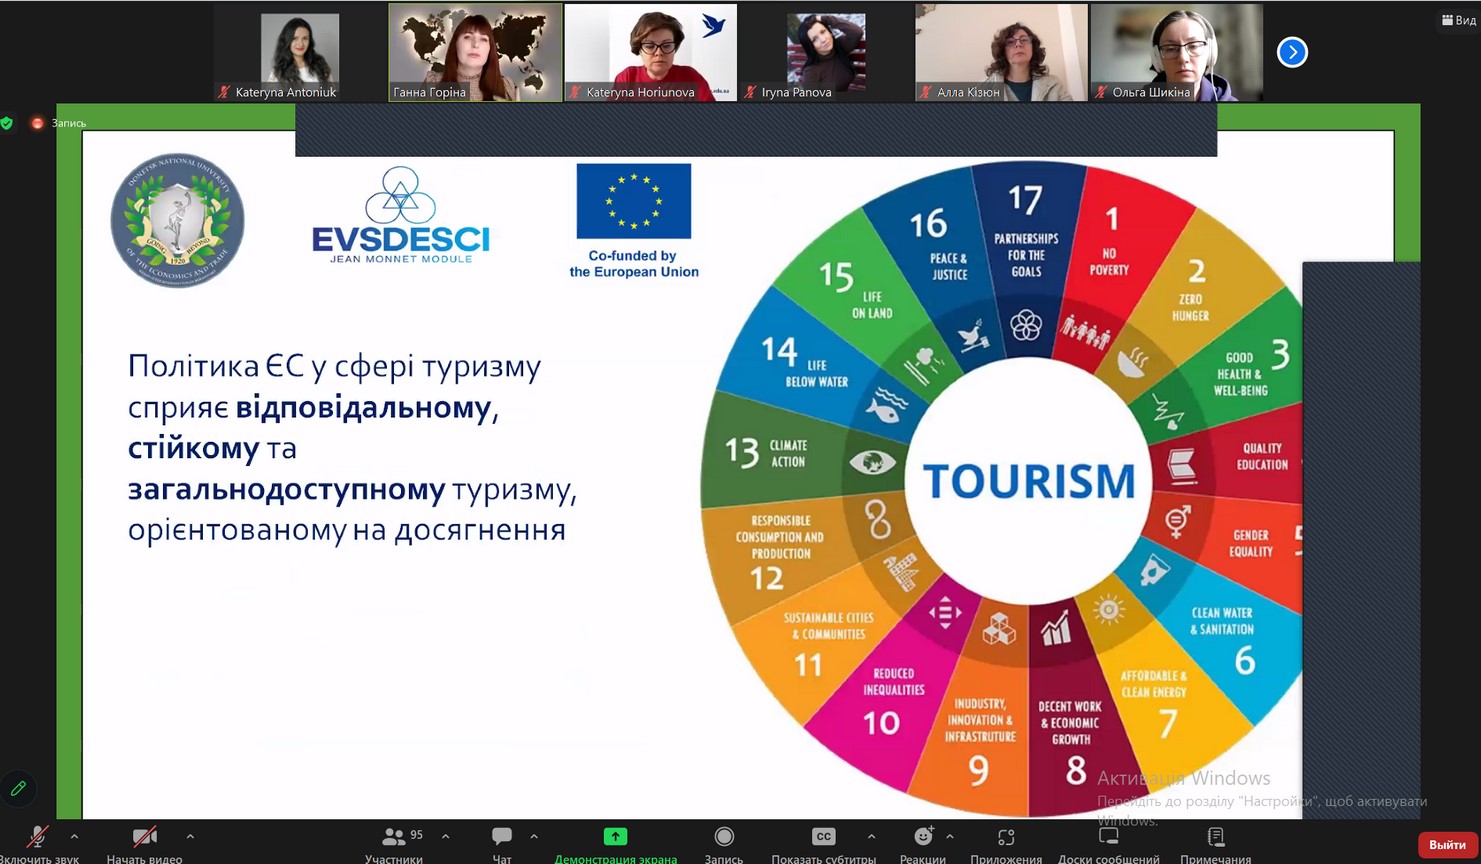Expand the arrow next to Chat

tap(534, 836)
